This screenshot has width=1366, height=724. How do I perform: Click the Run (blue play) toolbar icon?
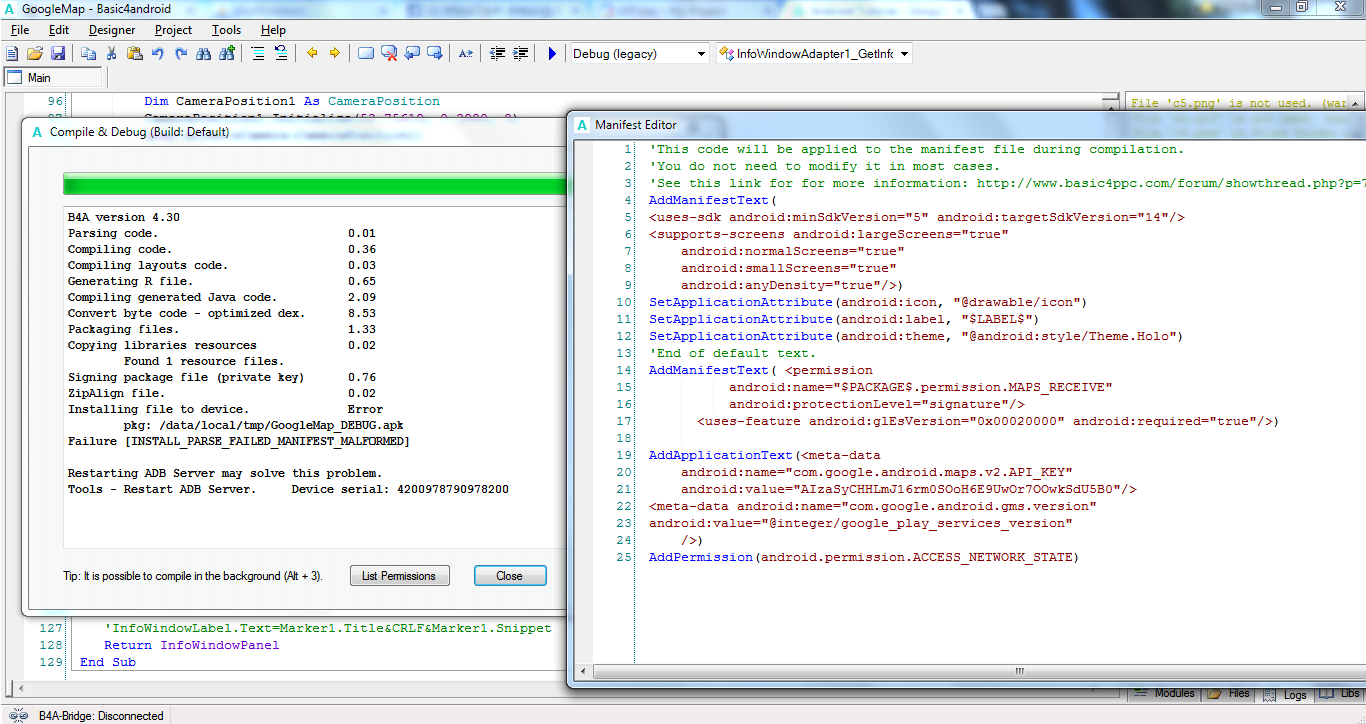coord(552,54)
